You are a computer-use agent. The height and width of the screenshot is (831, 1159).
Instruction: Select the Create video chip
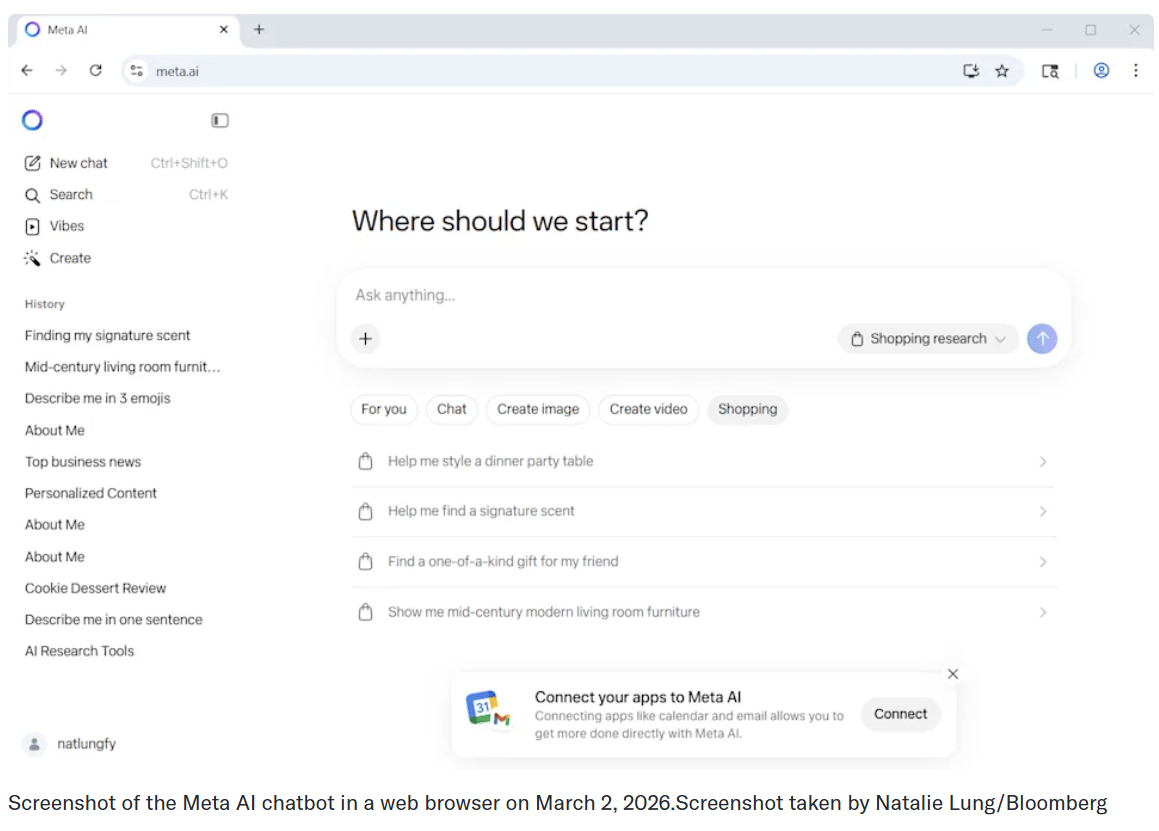click(x=648, y=409)
